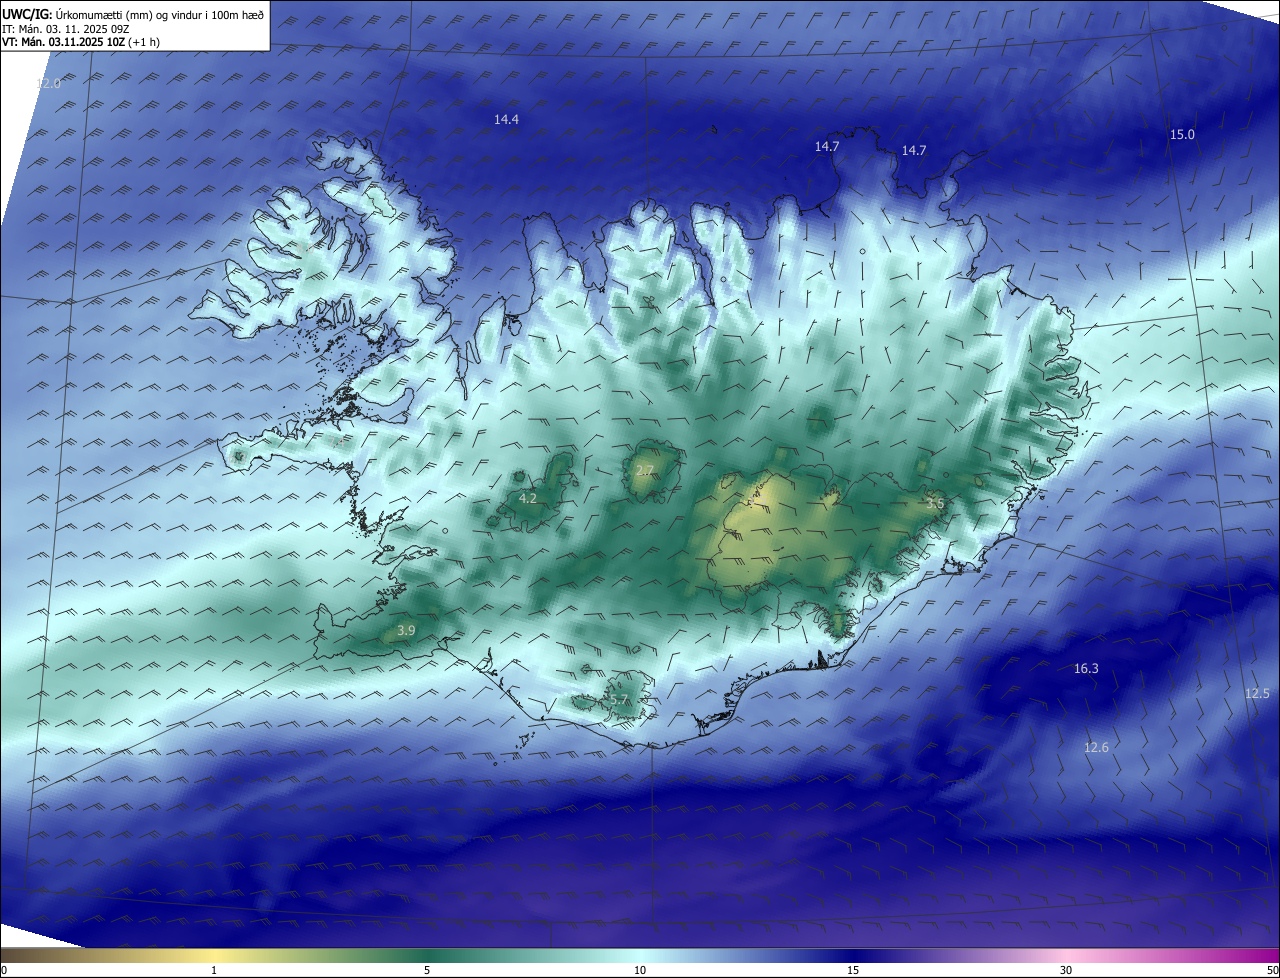Click the color scale label 10
The width and height of the screenshot is (1280, 978).
(x=640, y=970)
